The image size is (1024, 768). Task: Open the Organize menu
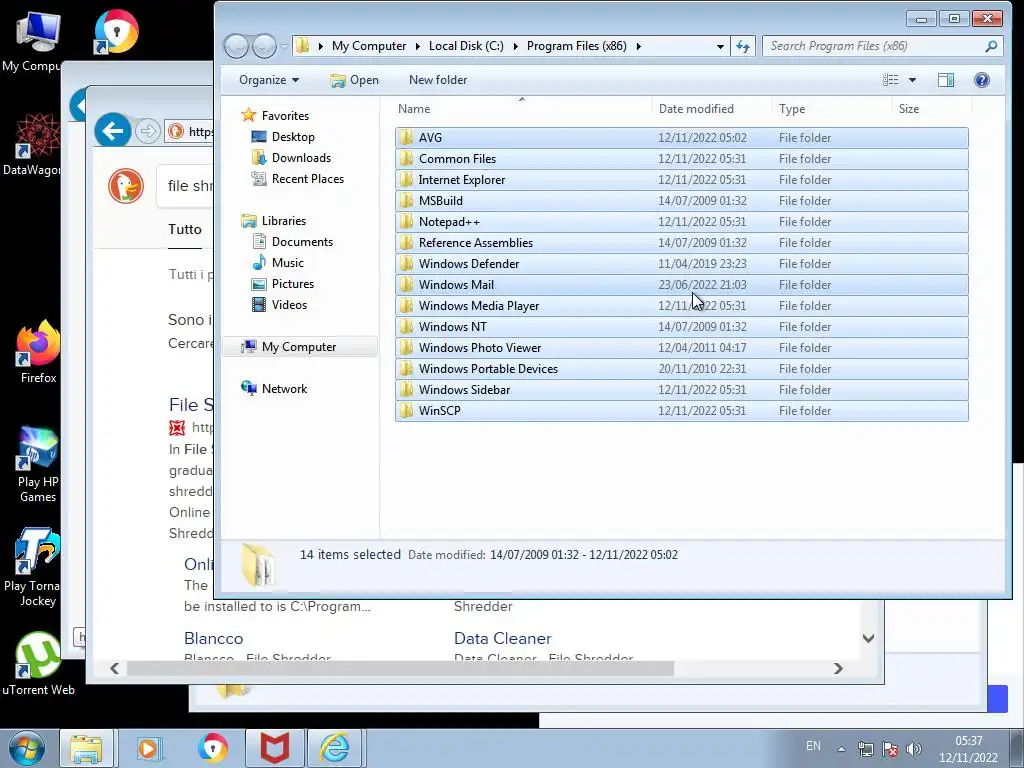tap(268, 80)
